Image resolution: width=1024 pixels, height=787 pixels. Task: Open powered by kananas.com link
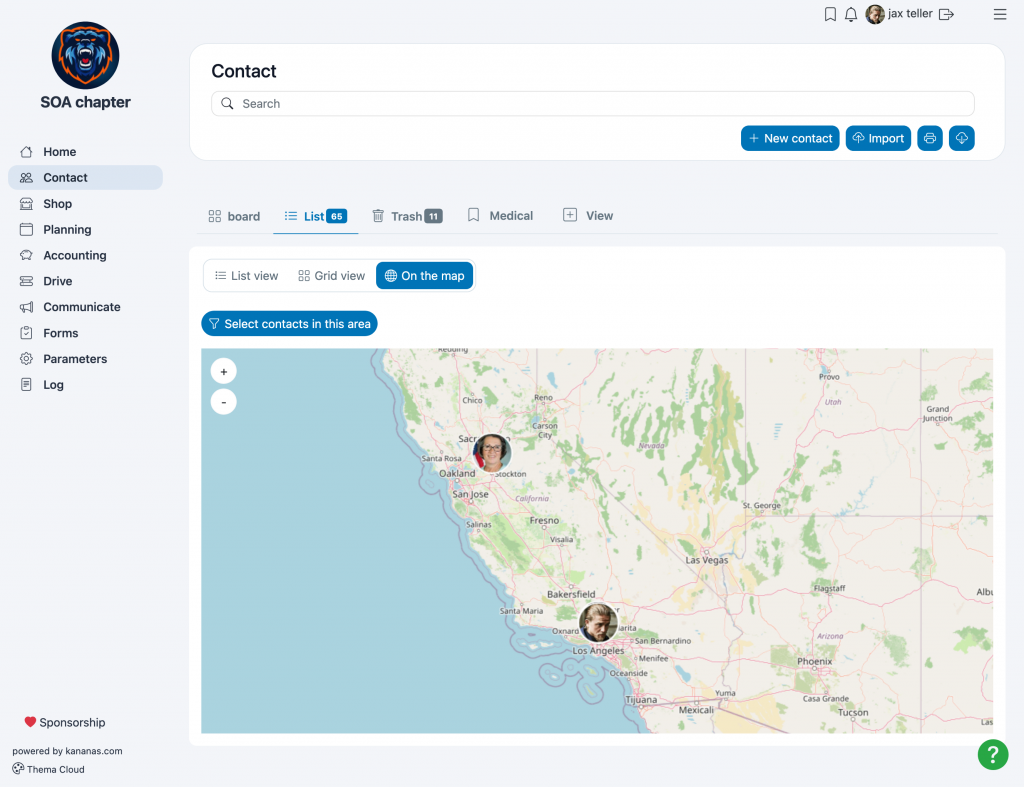click(67, 751)
